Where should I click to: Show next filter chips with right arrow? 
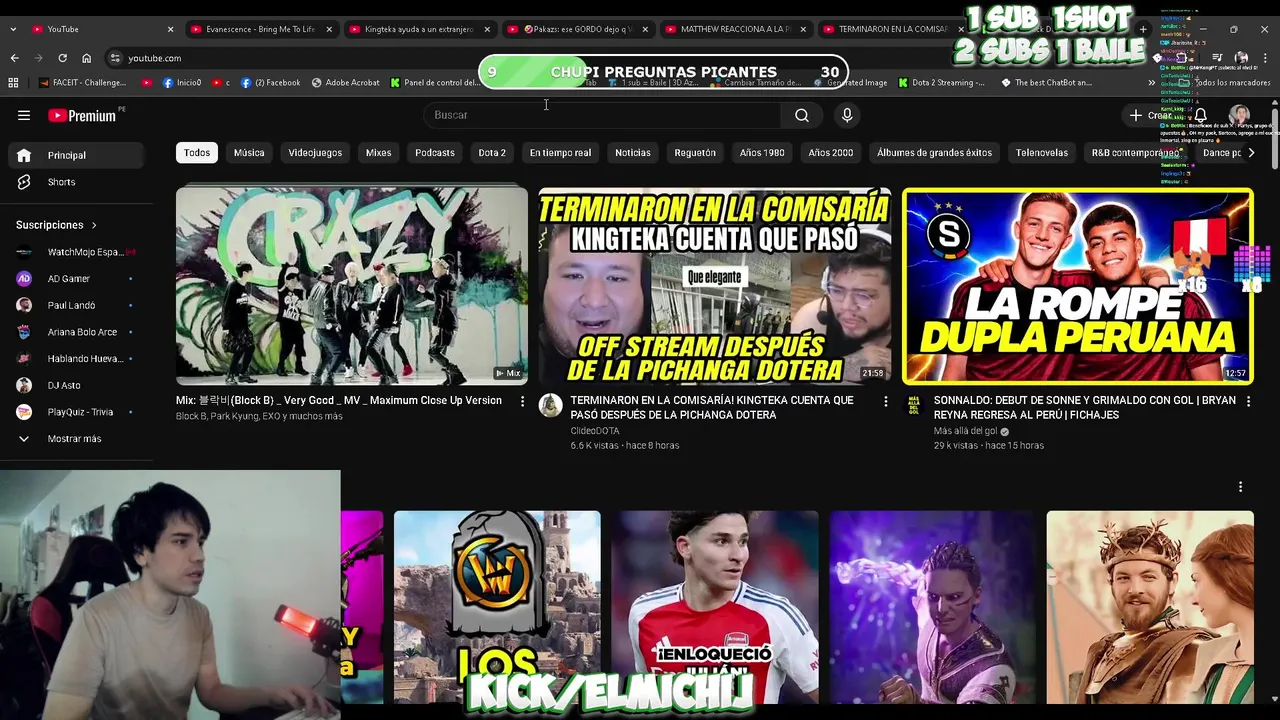(1251, 153)
